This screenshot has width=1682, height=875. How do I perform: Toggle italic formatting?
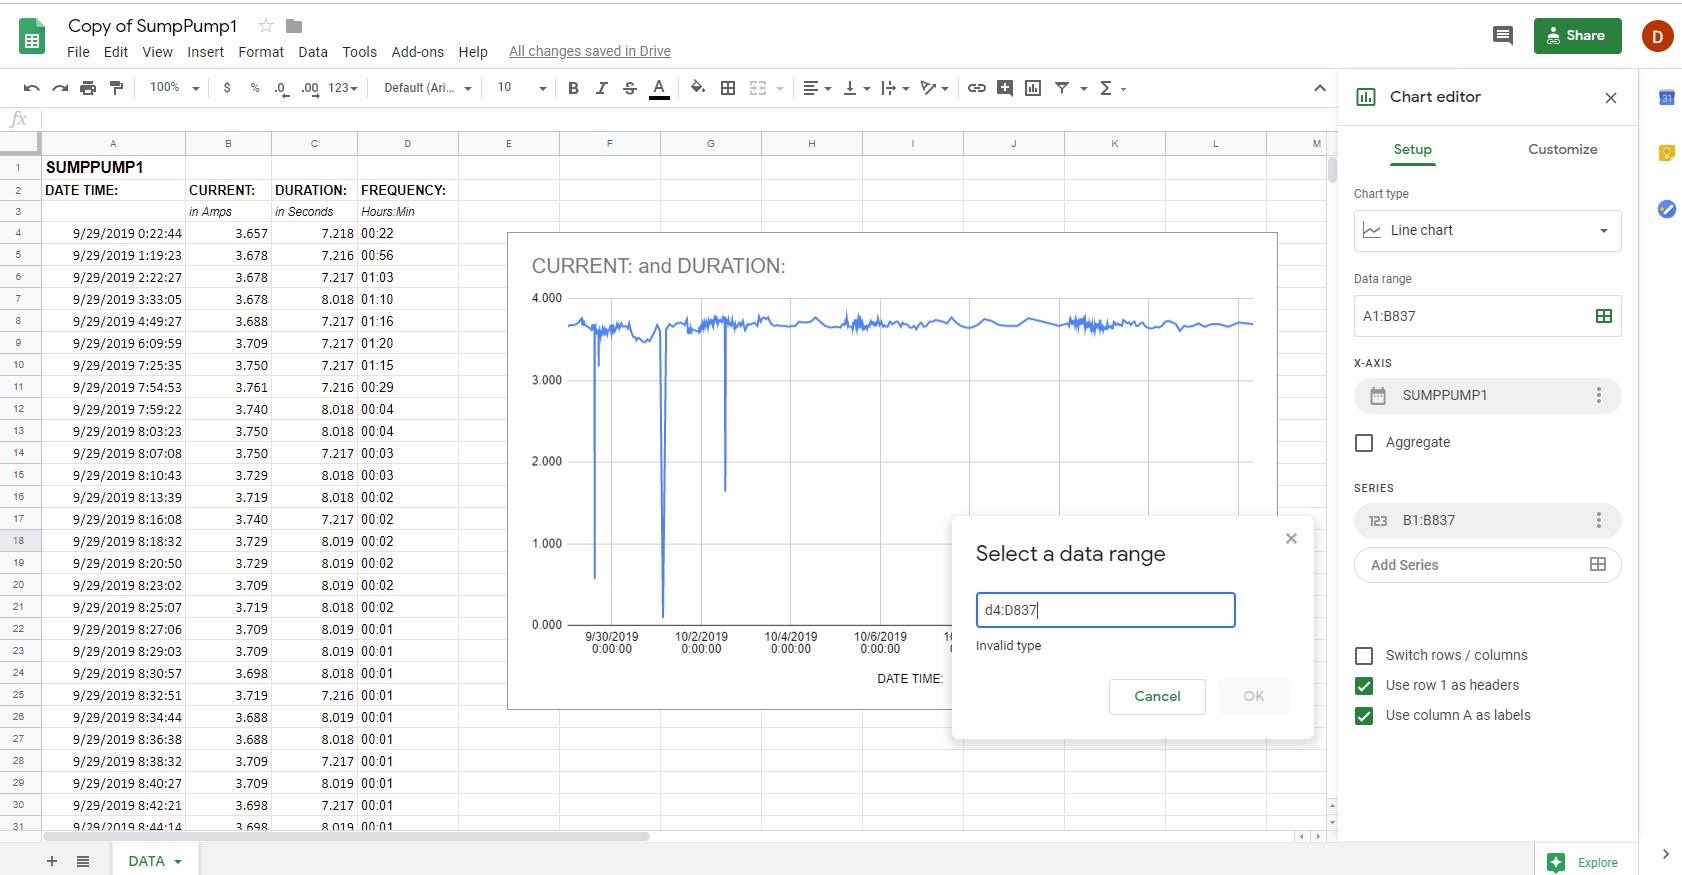[601, 88]
